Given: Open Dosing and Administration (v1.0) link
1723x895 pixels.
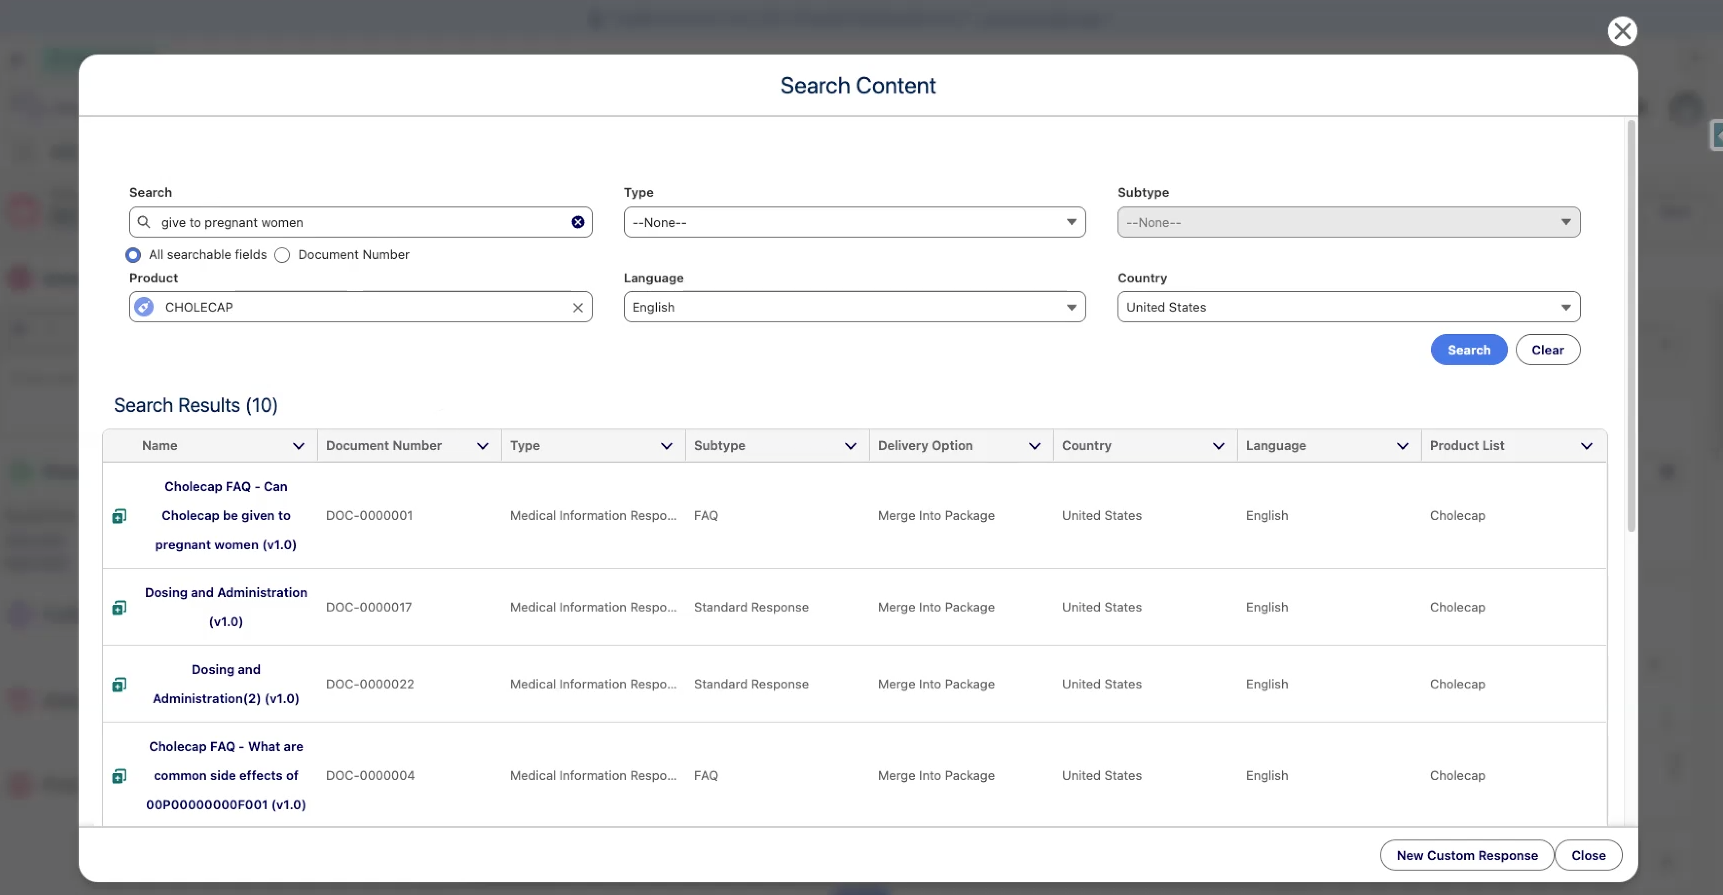Looking at the screenshot, I should tap(226, 607).
